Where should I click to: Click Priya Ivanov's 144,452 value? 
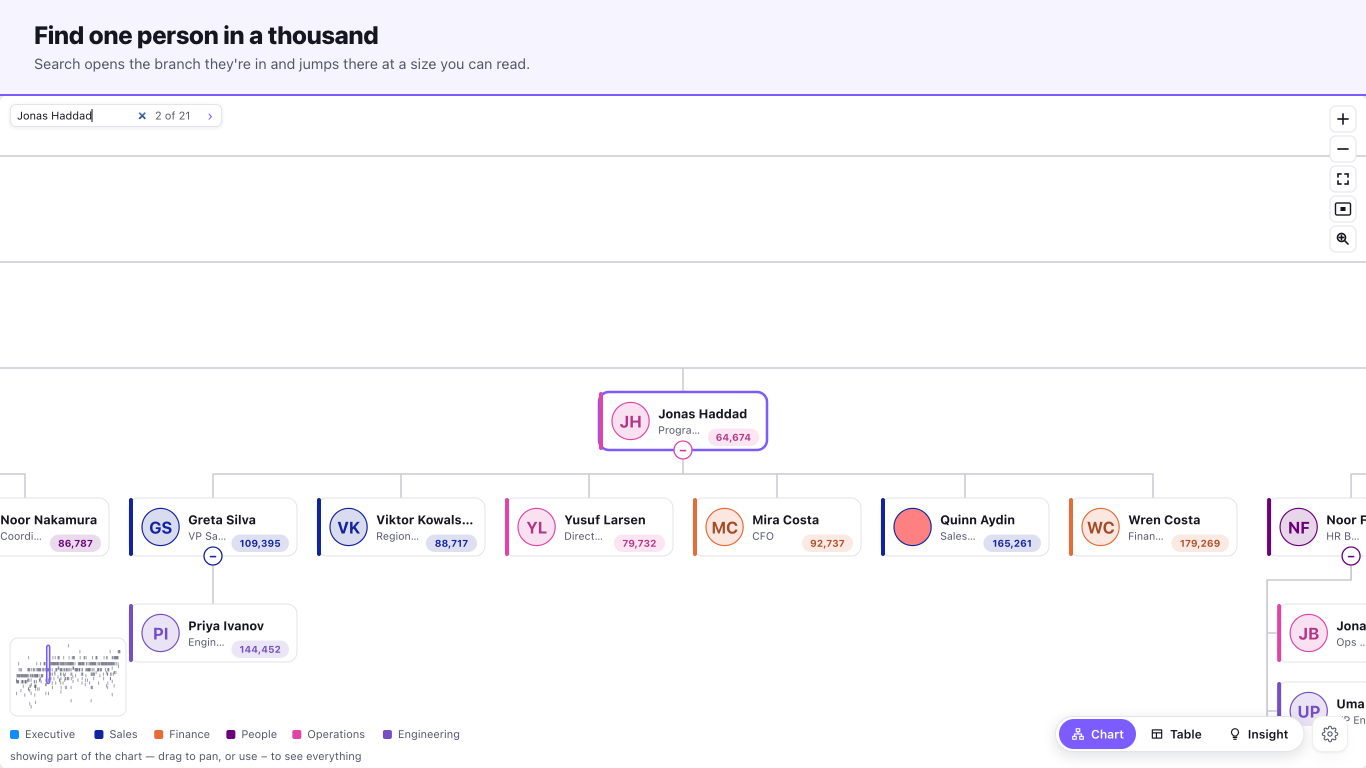click(x=260, y=649)
